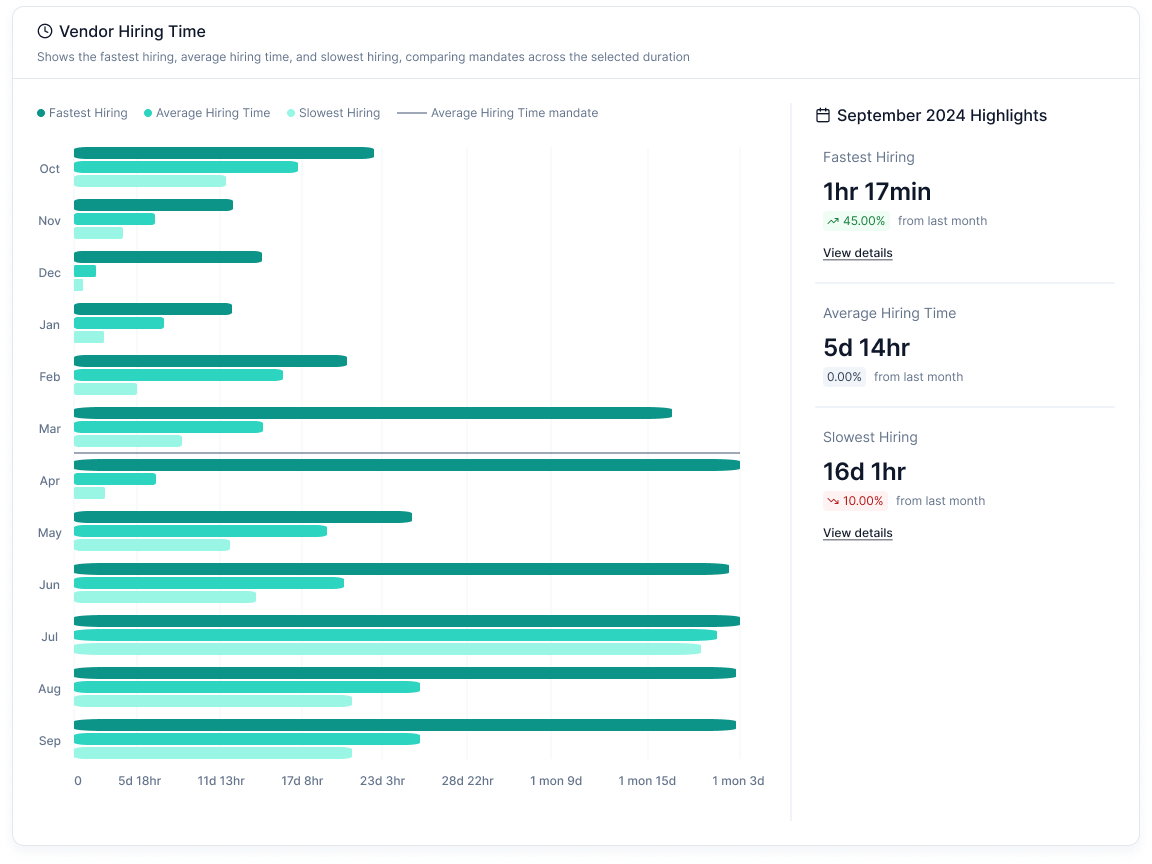Toggle the Average Hiring Time legend series
The width and height of the screenshot is (1152, 864).
(x=207, y=113)
